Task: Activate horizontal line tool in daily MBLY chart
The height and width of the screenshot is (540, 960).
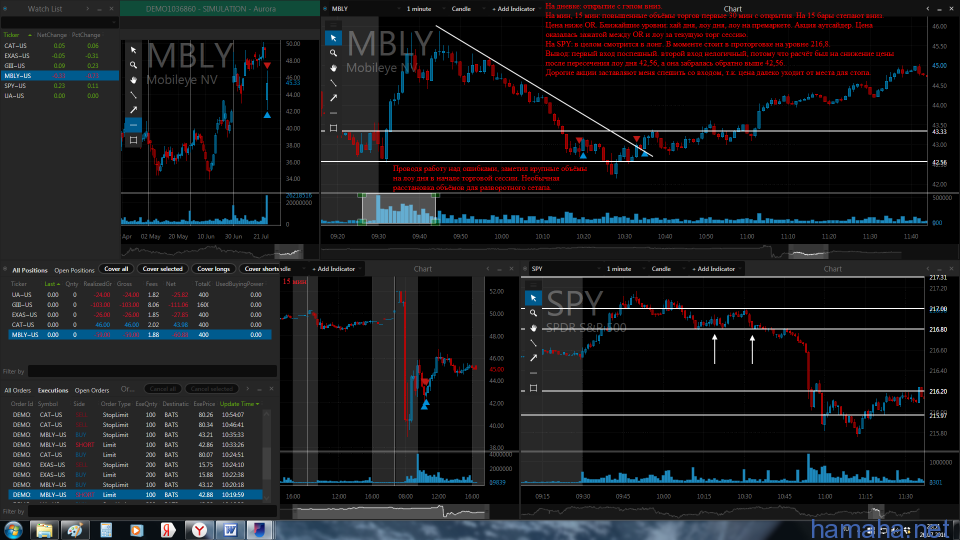Action: click(133, 125)
